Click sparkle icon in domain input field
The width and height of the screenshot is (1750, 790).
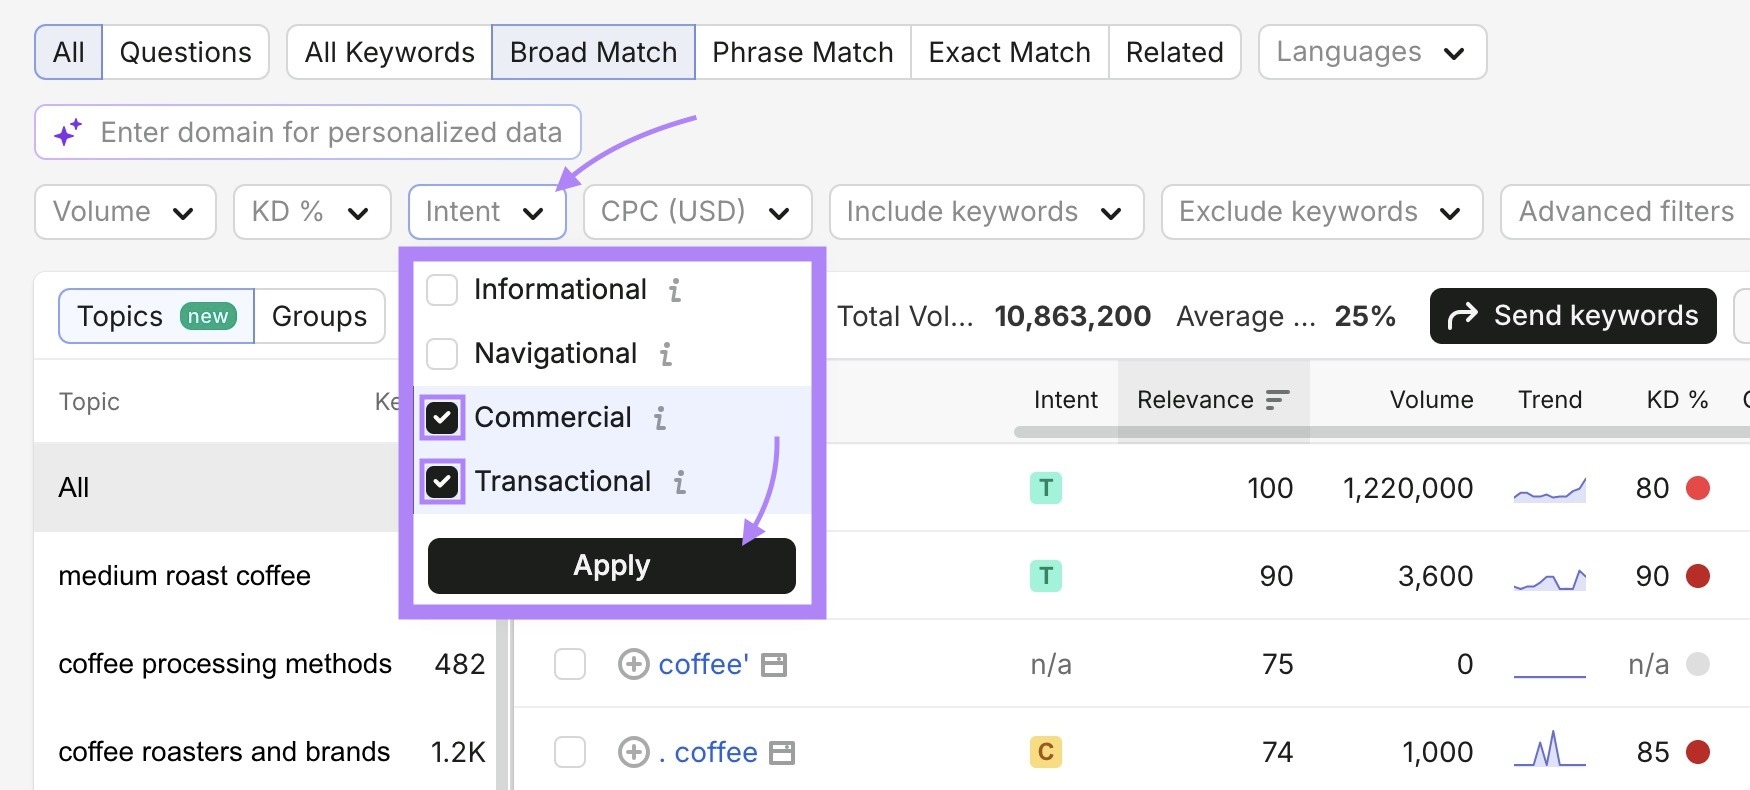(x=68, y=133)
